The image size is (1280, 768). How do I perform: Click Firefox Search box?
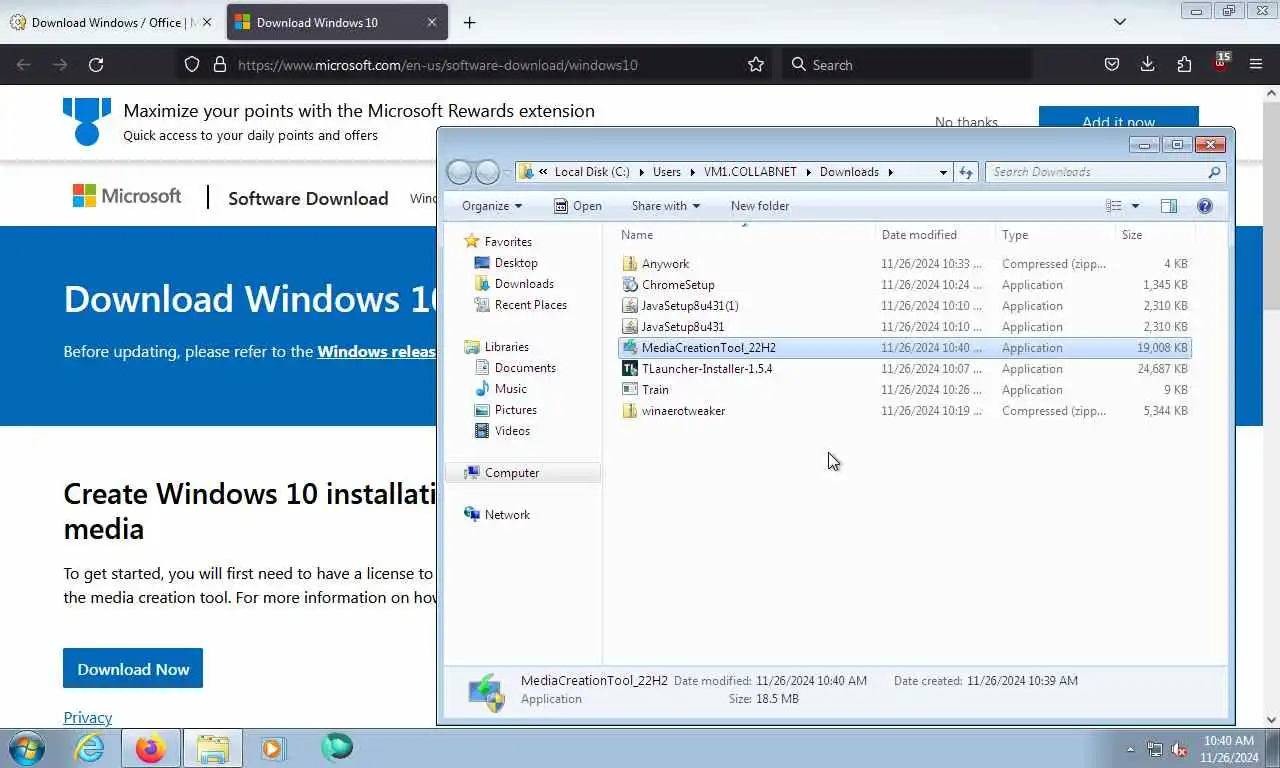coord(907,65)
